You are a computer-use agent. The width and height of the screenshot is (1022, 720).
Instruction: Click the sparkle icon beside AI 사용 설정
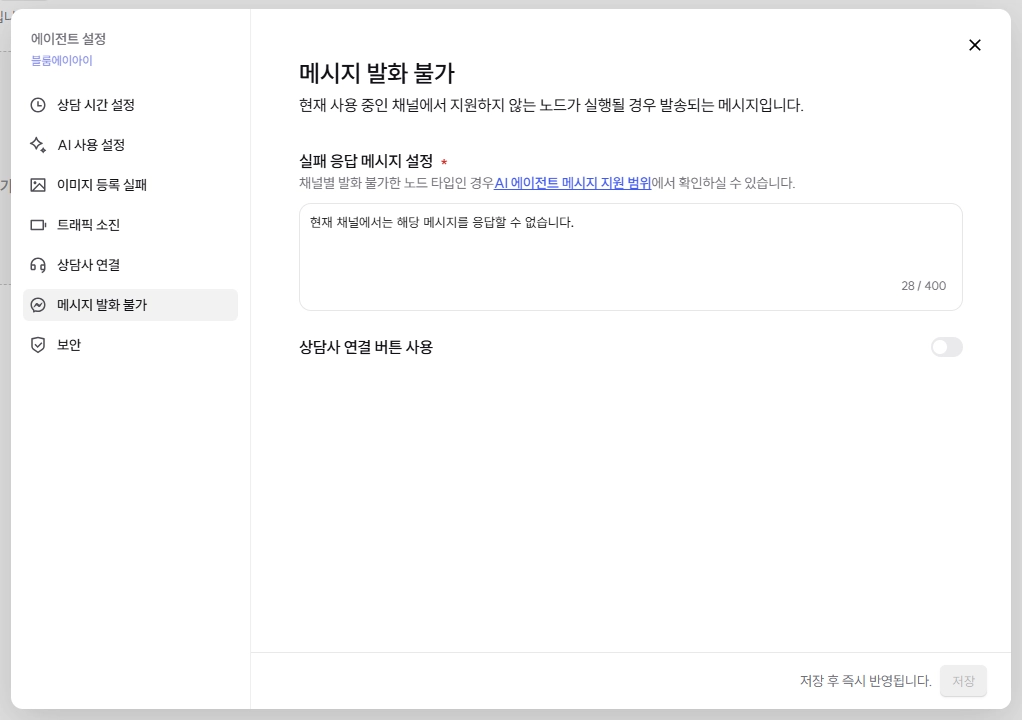pyautogui.click(x=38, y=145)
